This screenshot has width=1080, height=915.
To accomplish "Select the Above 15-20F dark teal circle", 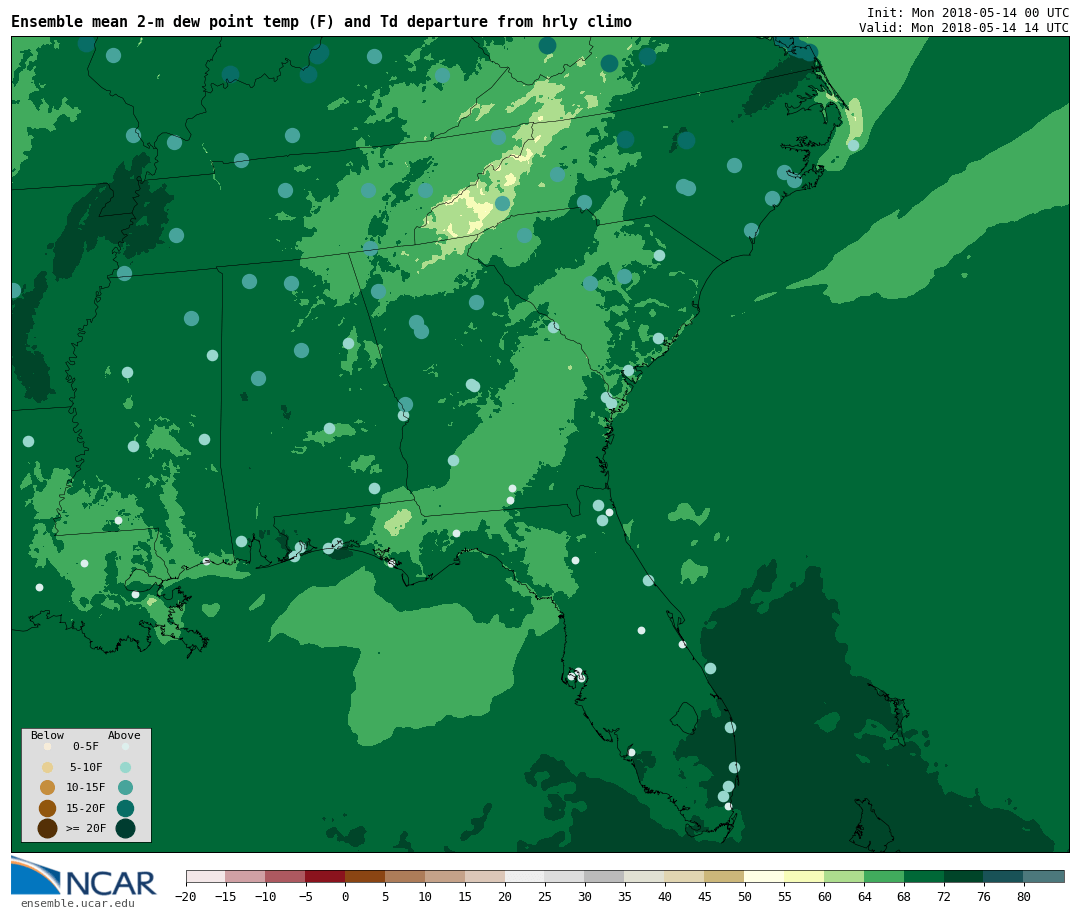I will pyautogui.click(x=125, y=808).
